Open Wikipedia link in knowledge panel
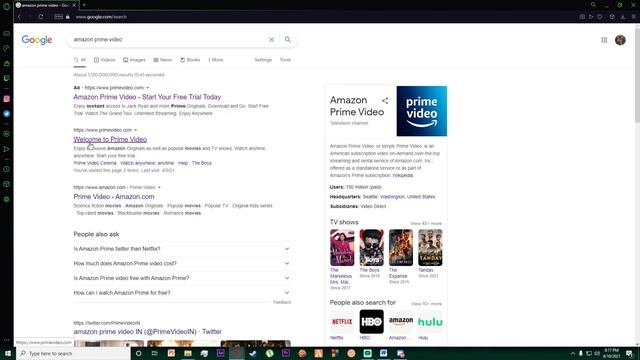This screenshot has width=640, height=360. point(402,176)
